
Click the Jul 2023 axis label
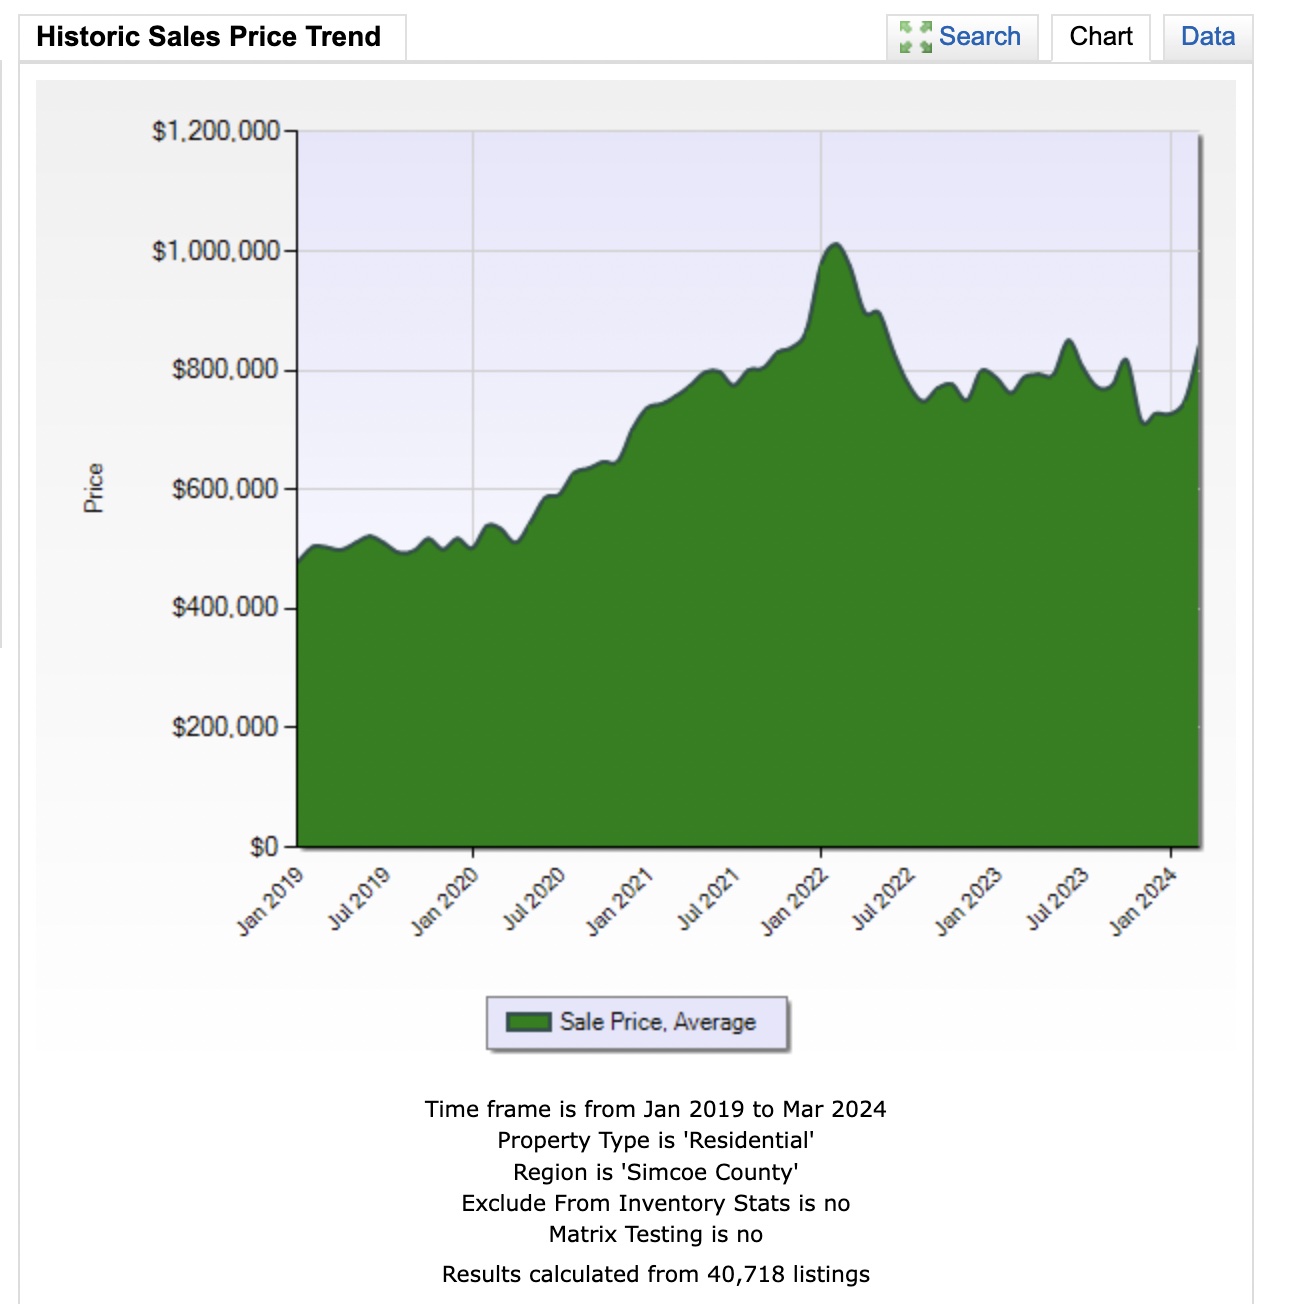[1057, 899]
